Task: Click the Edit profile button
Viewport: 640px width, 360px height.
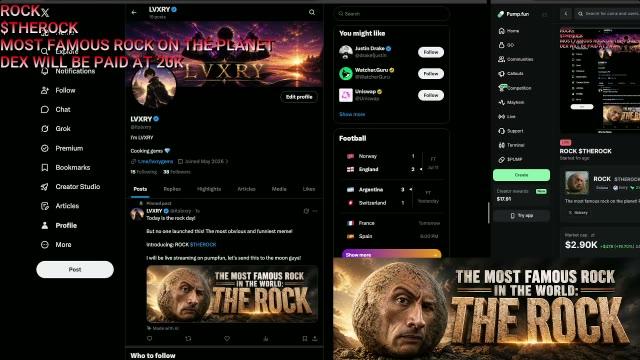Action: [299, 97]
